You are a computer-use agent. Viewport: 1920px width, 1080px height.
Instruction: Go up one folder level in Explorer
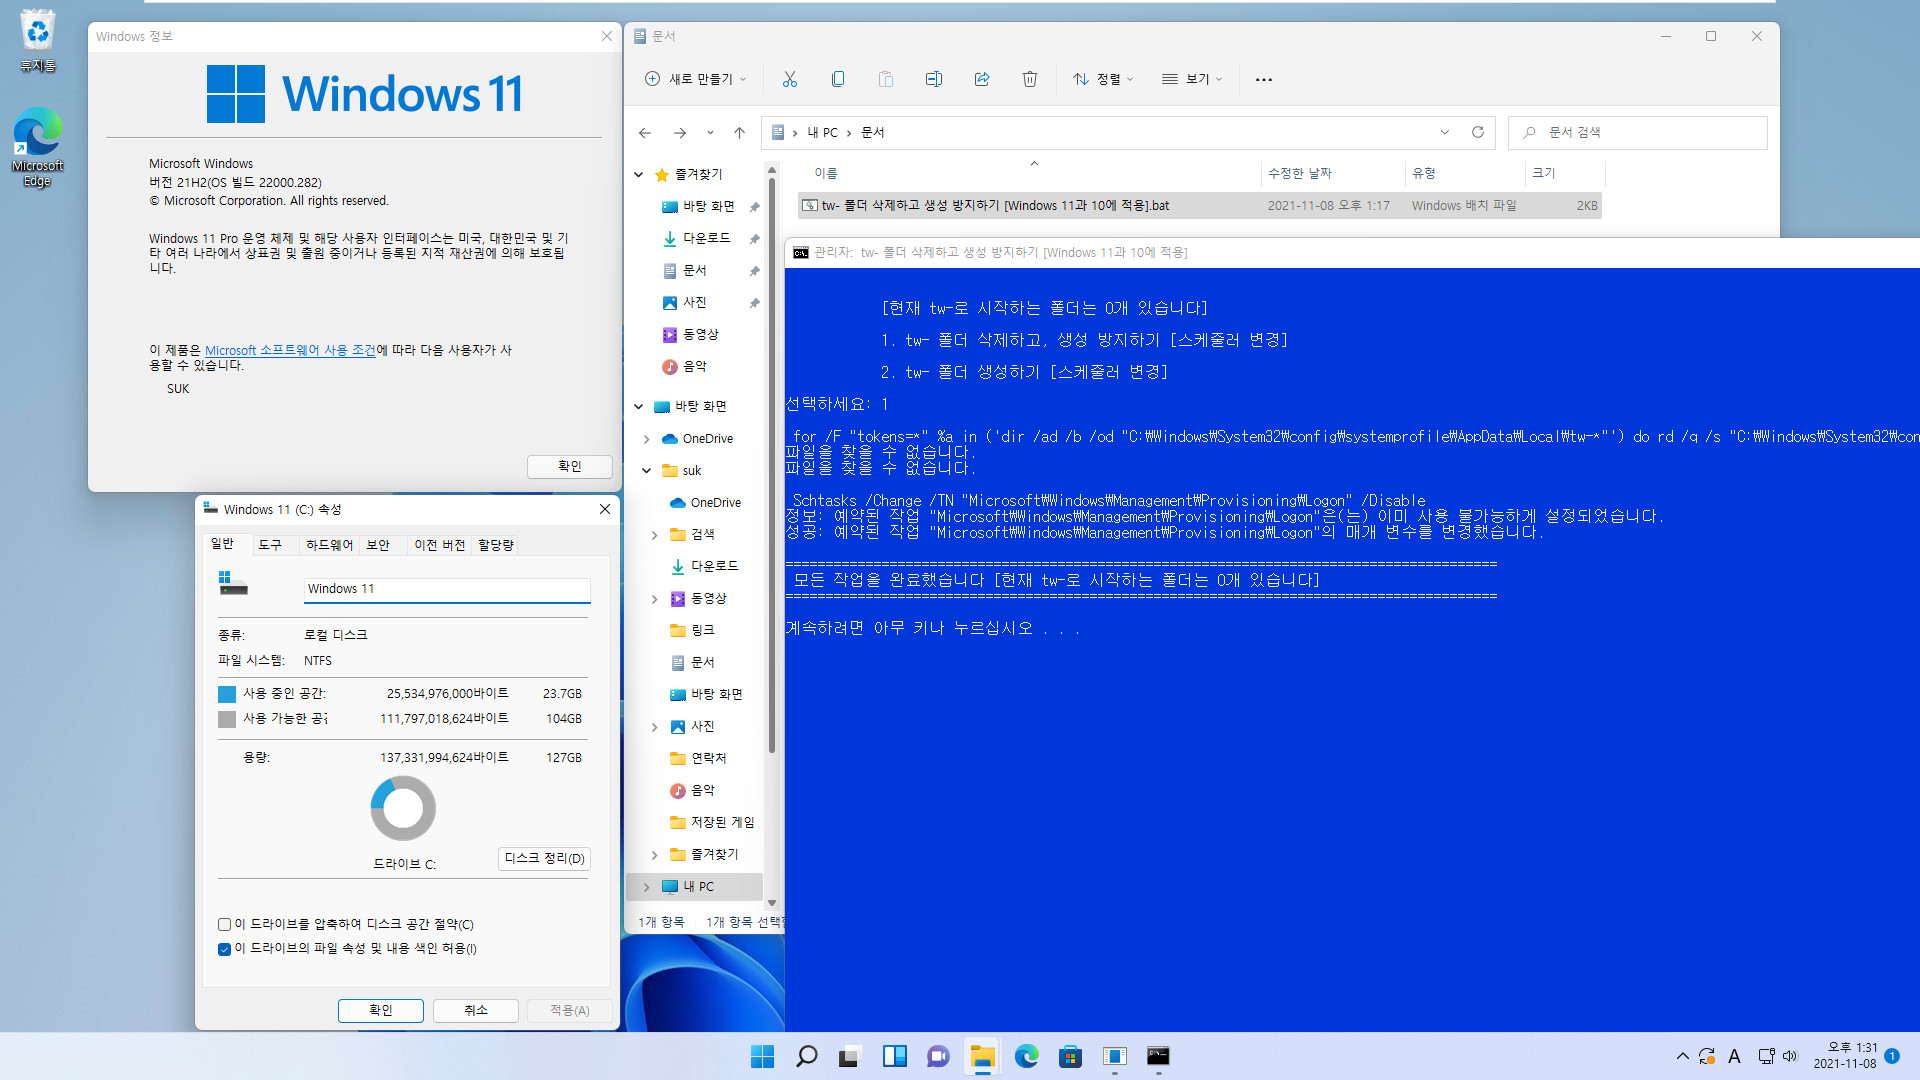coord(739,132)
